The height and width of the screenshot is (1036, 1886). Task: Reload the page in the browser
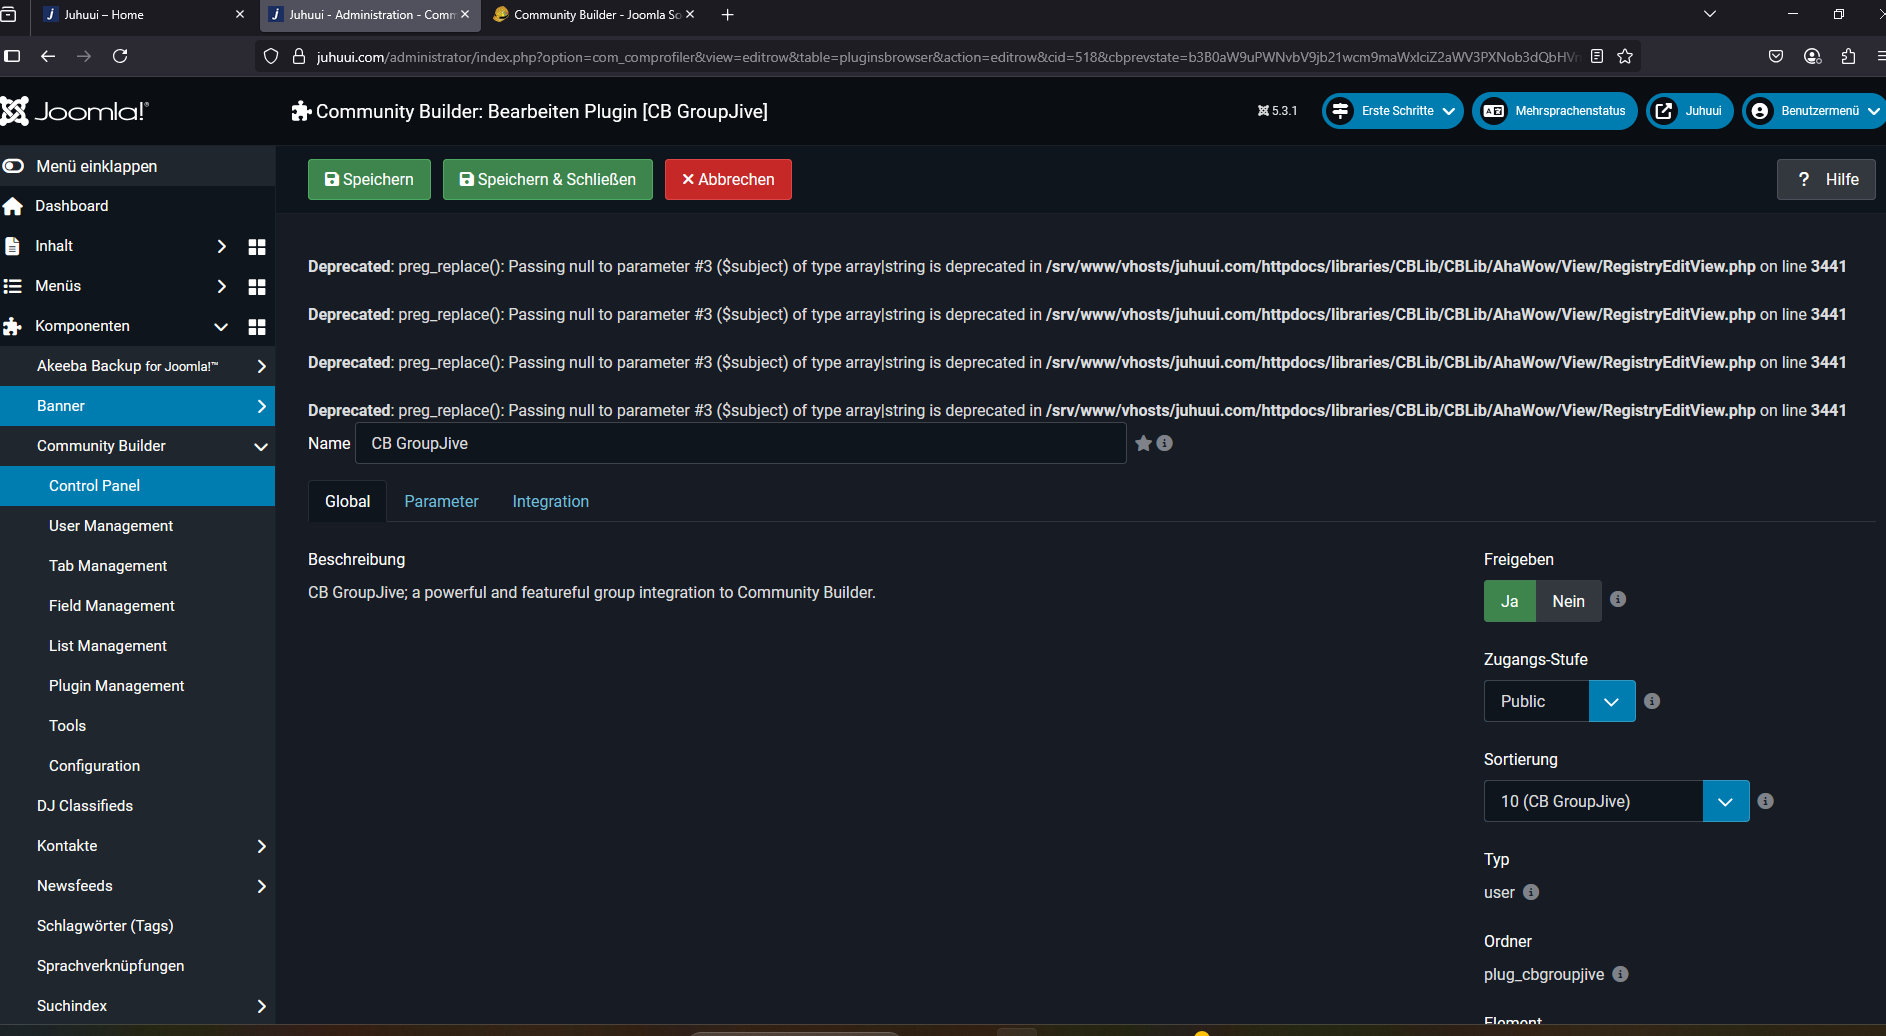(x=120, y=56)
